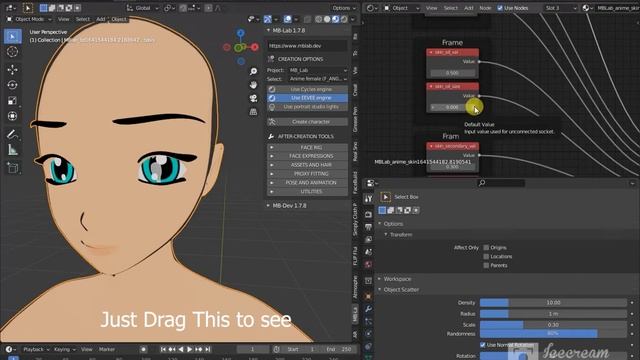Image resolution: width=640 pixels, height=360 pixels.
Task: Open the timeline Playback menu
Action: coord(36,349)
